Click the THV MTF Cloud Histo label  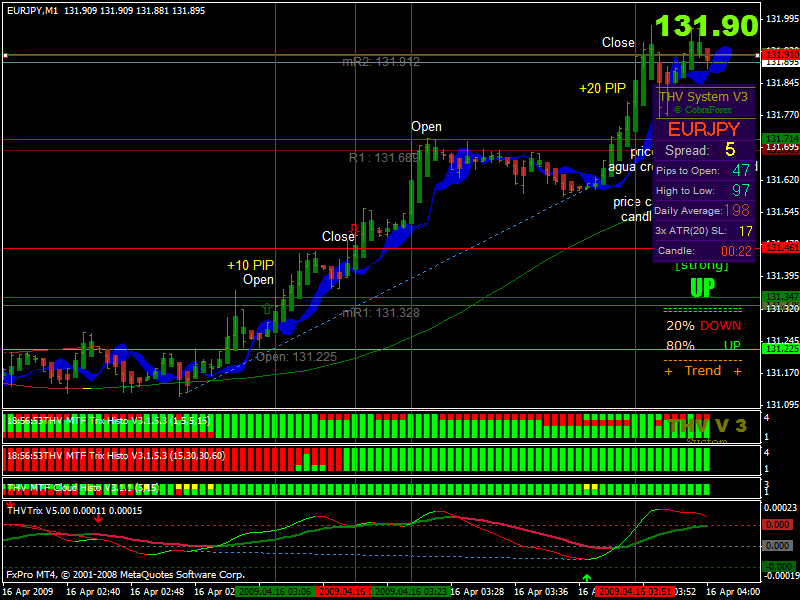83,488
